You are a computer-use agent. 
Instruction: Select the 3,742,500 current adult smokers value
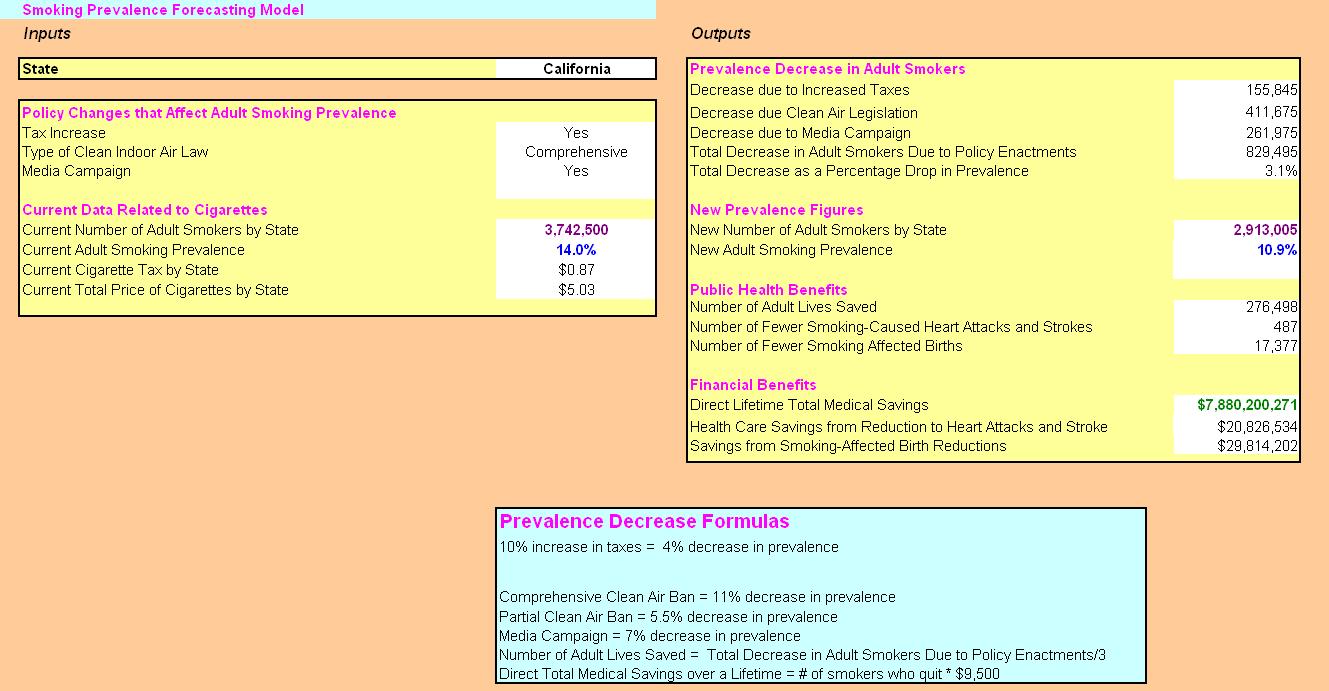[x=576, y=230]
